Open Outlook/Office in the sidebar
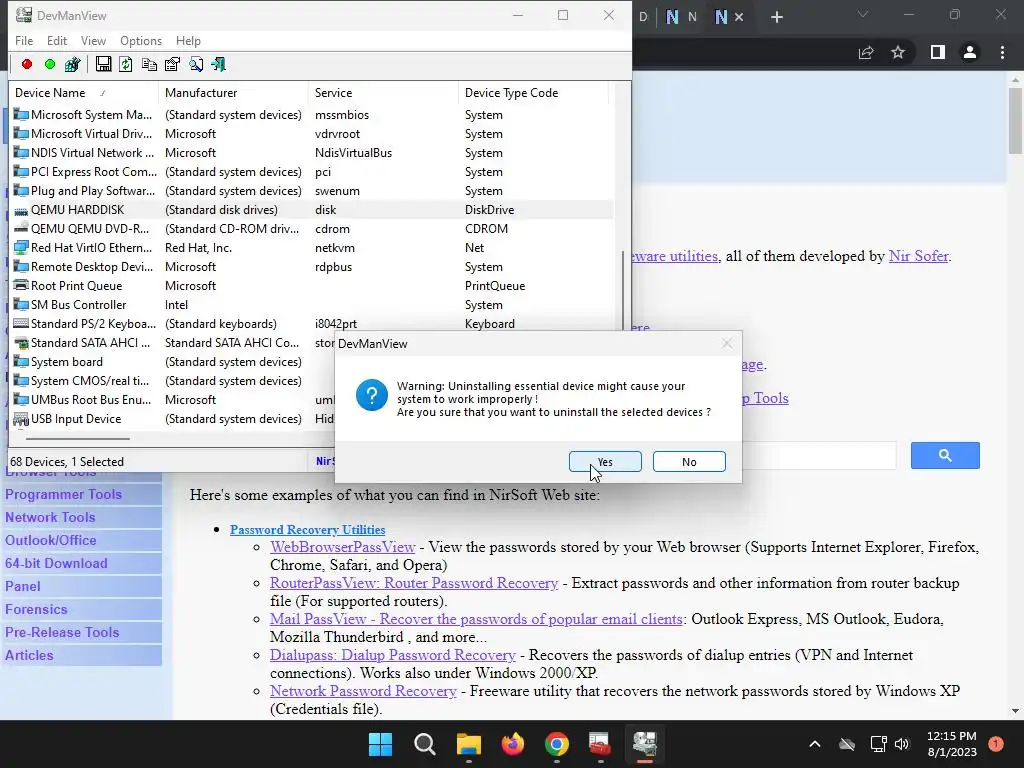The width and height of the screenshot is (1024, 768). (x=51, y=540)
